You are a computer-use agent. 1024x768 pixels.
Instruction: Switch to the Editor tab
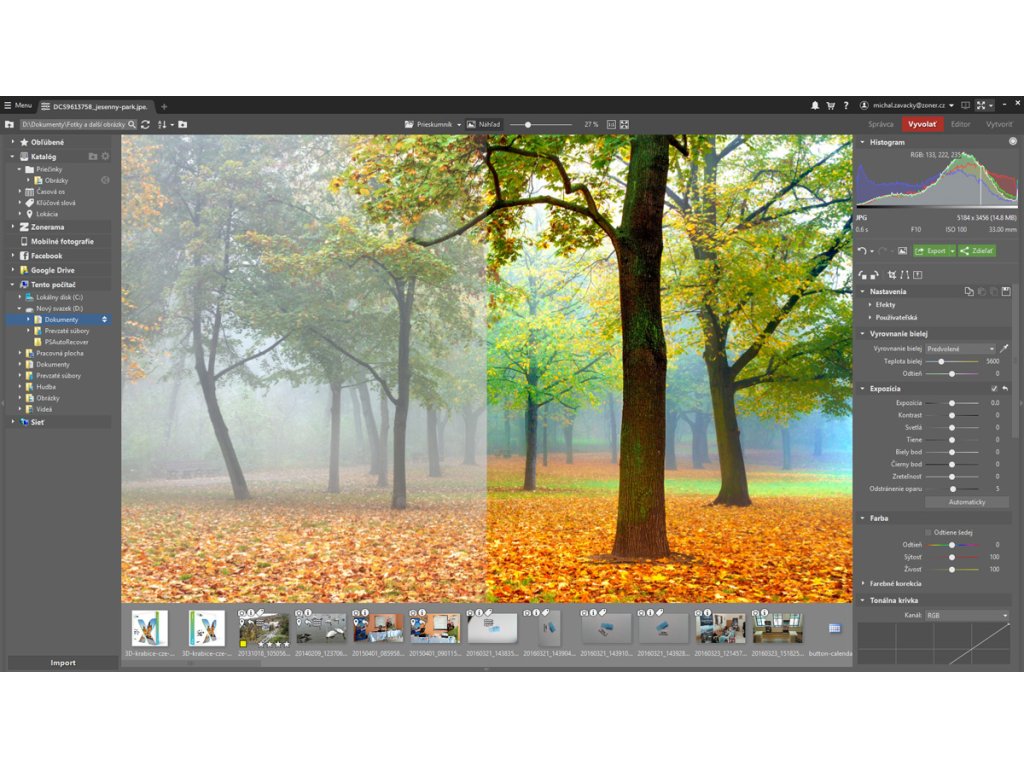point(960,124)
